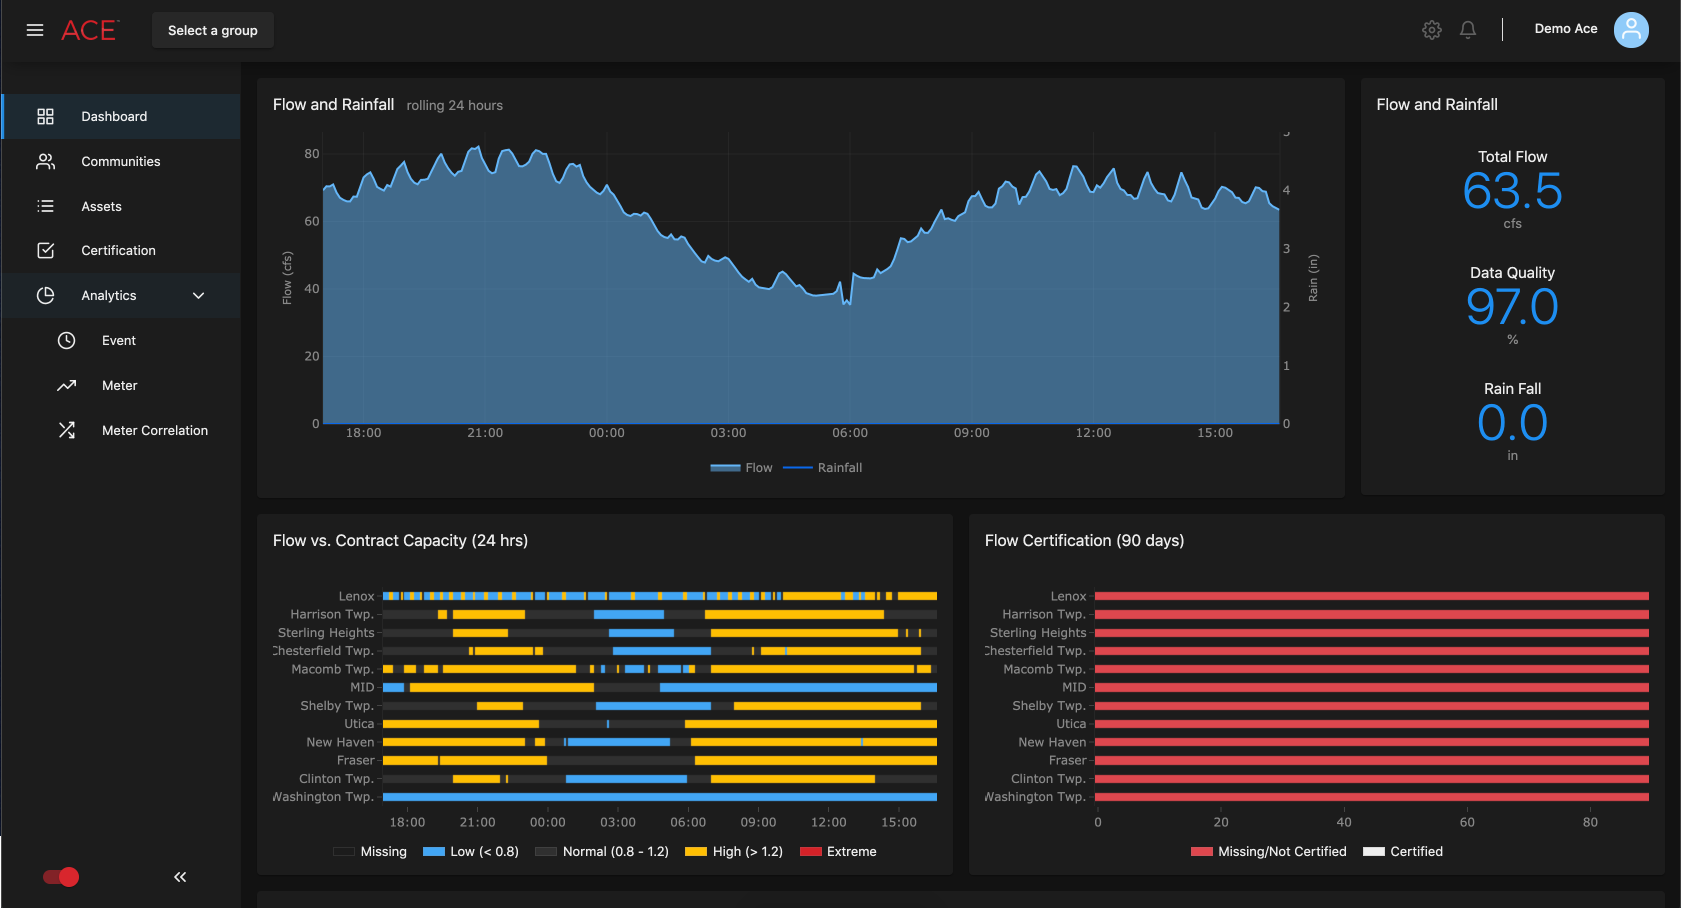1681x908 pixels.
Task: Select Dashboard in the sidebar menu
Action: pos(114,116)
